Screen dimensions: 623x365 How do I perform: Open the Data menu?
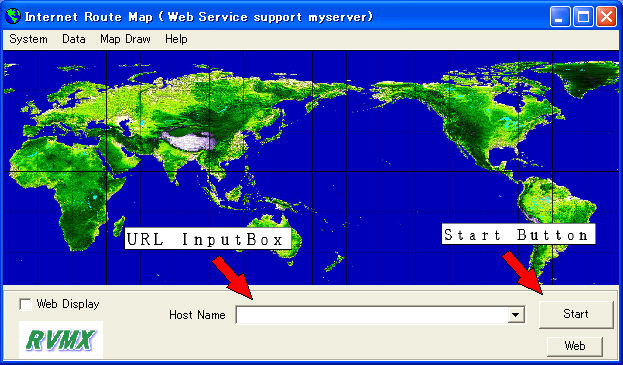click(74, 39)
